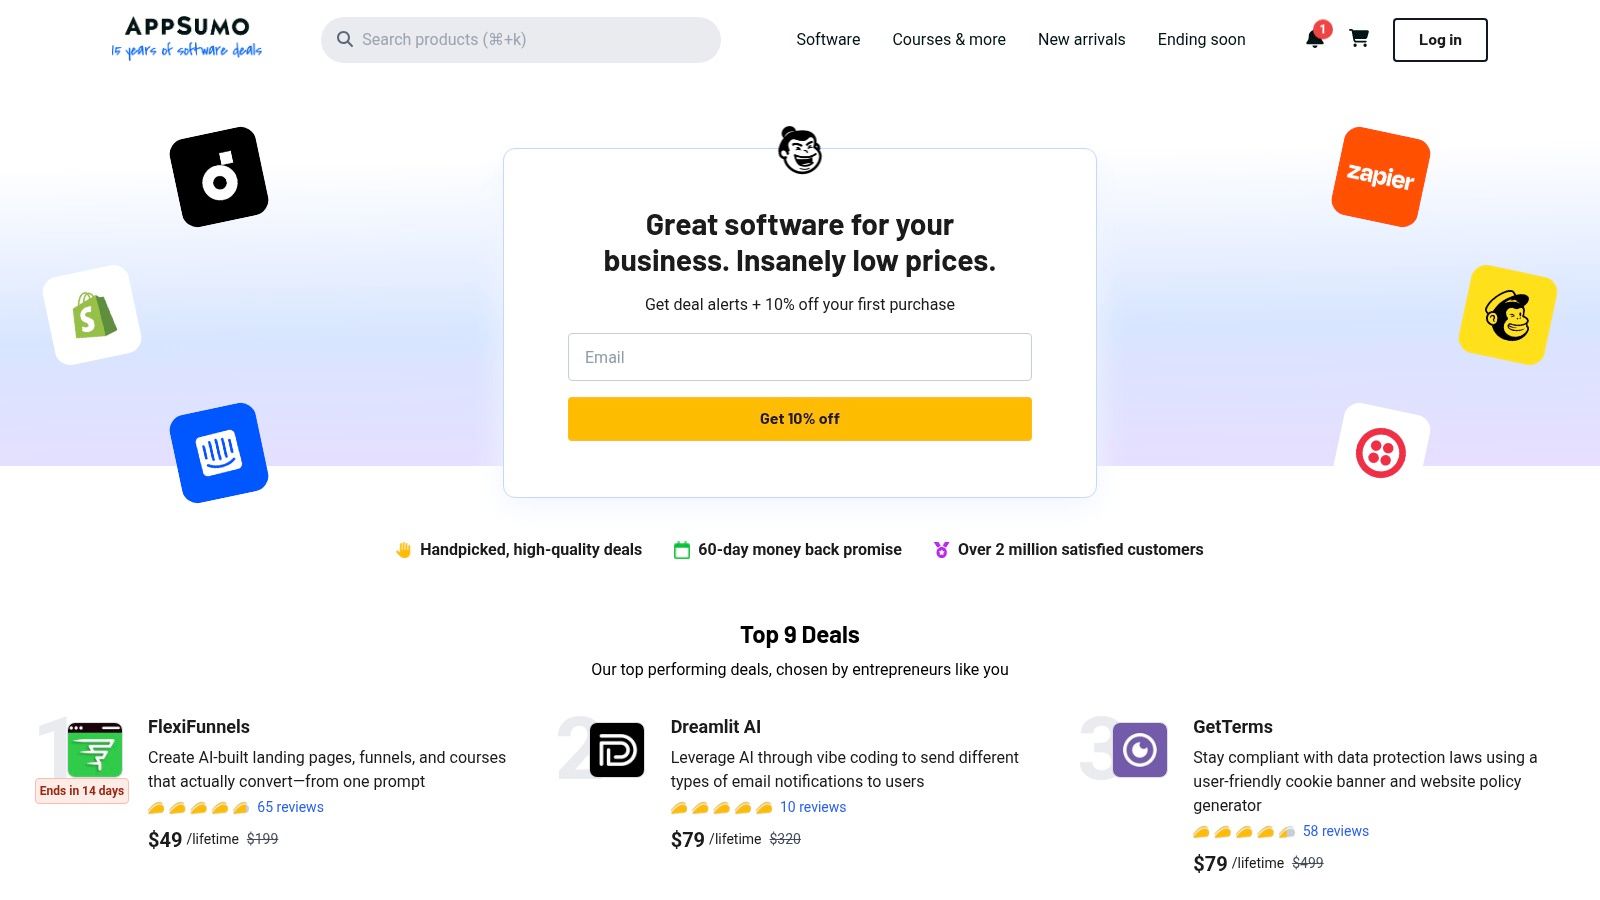Switch to the Ending soon section
Viewport: 1600px width, 900px height.
(x=1201, y=39)
